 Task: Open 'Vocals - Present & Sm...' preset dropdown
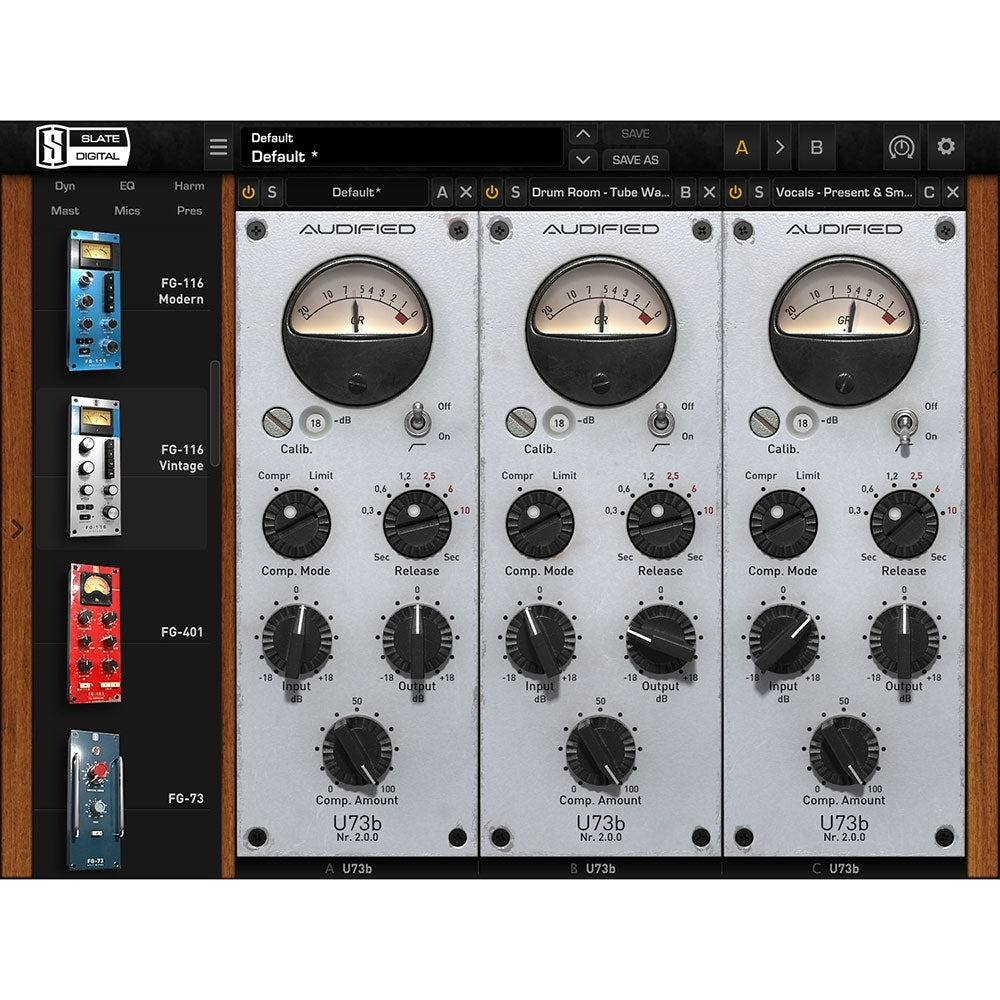[x=844, y=192]
